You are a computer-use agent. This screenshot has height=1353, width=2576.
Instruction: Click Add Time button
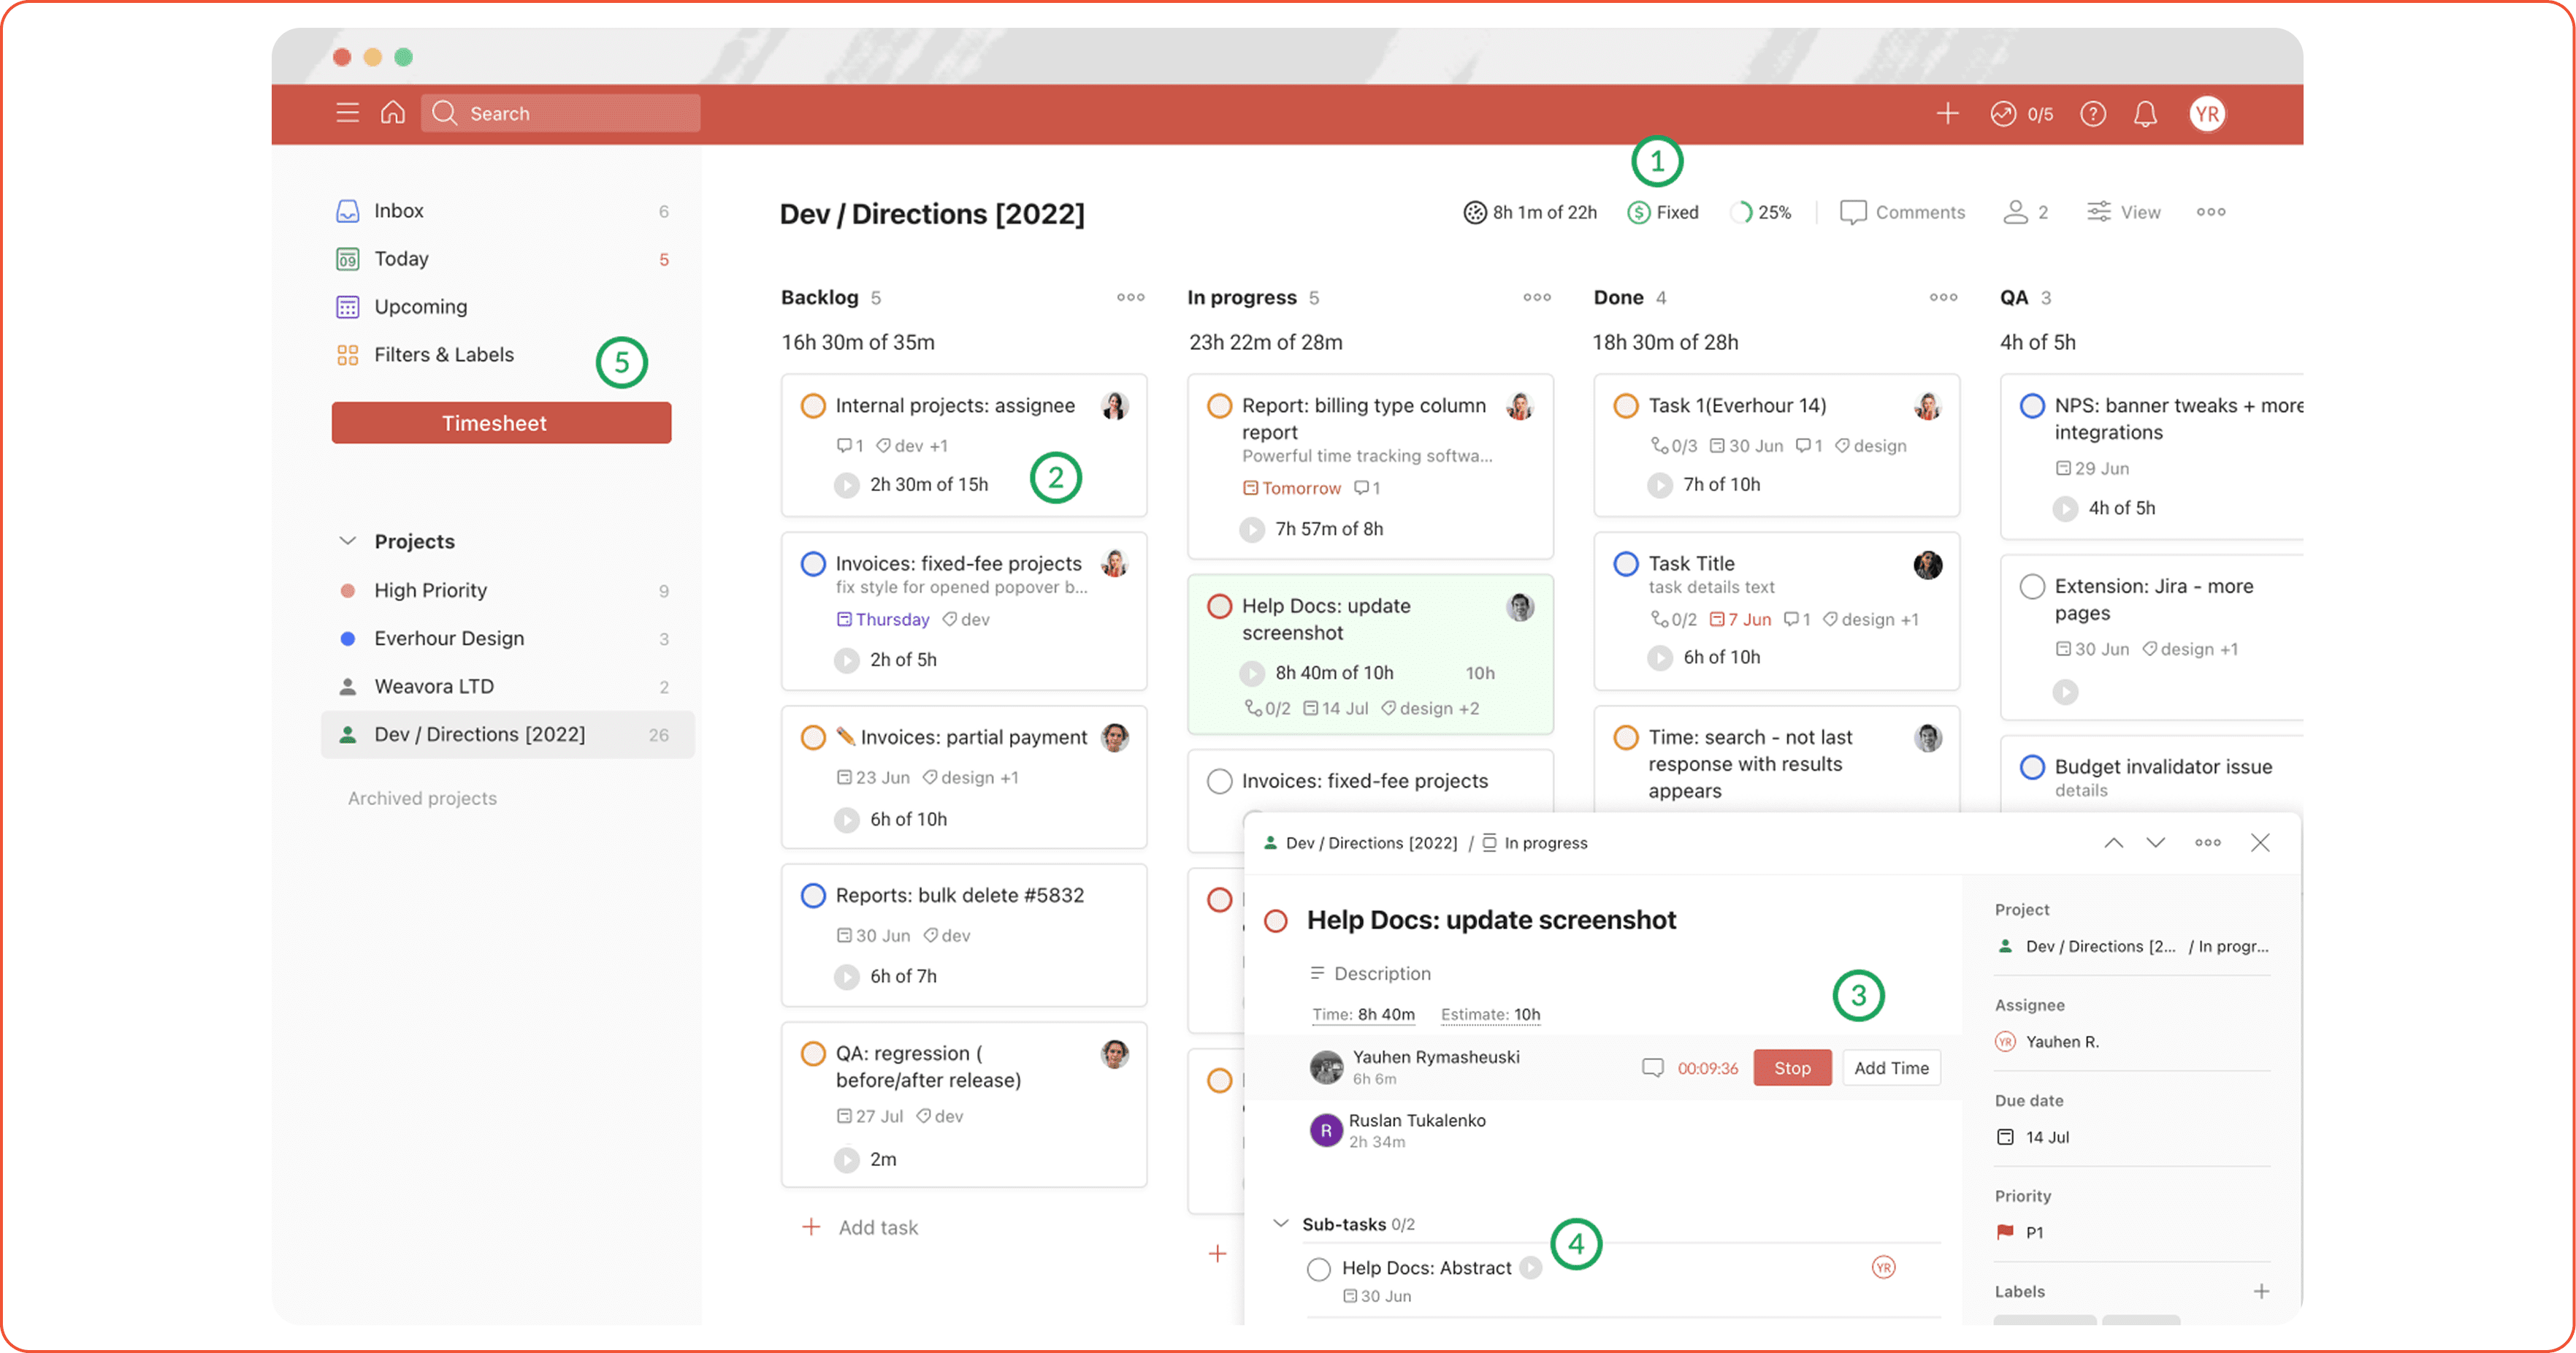coord(1891,1068)
